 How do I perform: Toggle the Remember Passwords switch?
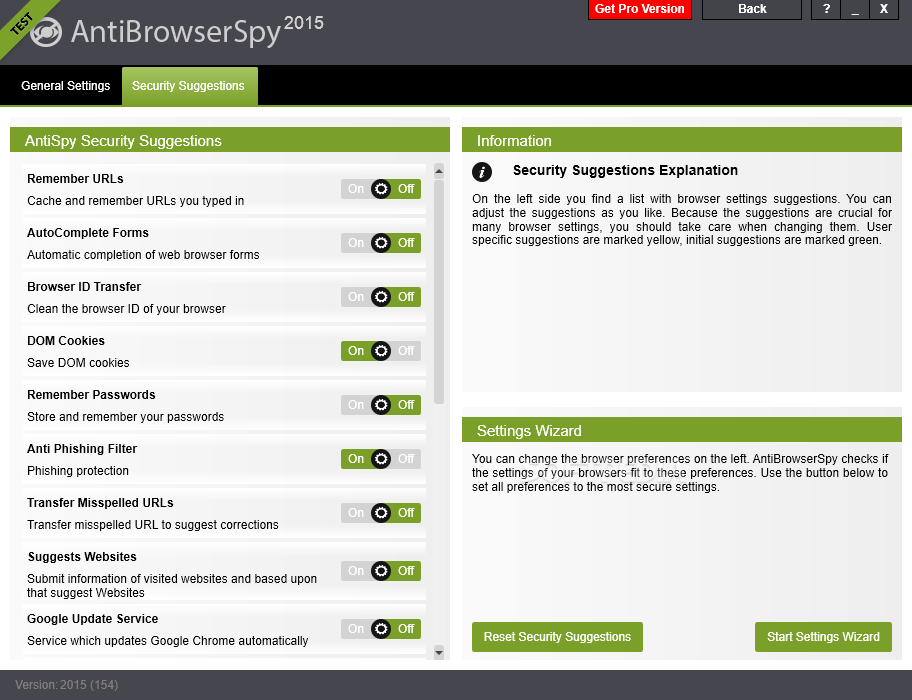click(x=381, y=405)
